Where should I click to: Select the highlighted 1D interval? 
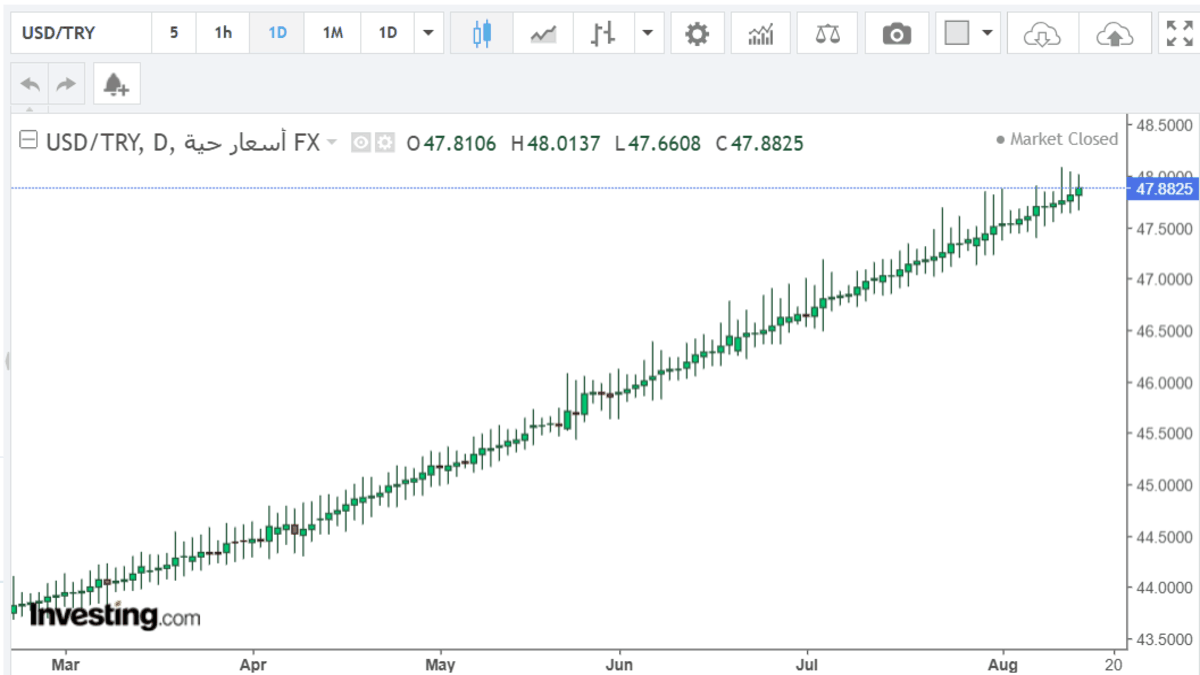[x=277, y=33]
